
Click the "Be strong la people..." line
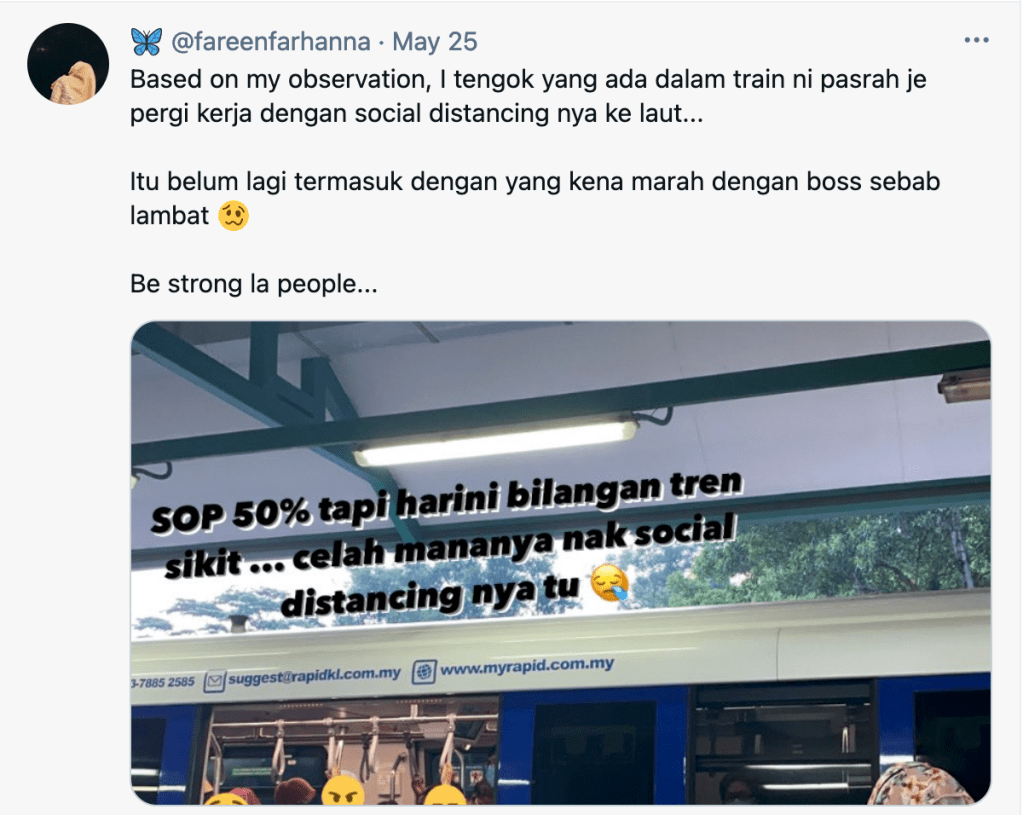point(254,284)
